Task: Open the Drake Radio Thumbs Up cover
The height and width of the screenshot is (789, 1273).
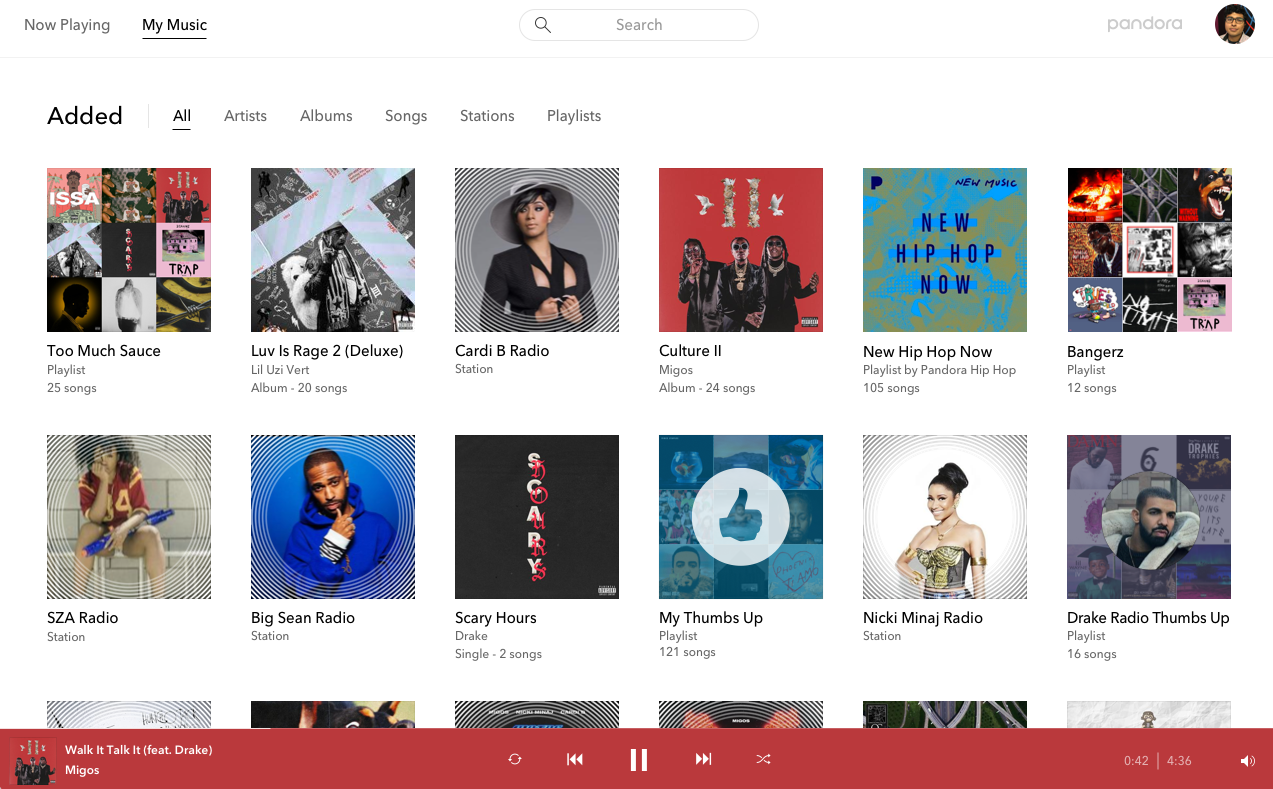Action: point(1149,517)
